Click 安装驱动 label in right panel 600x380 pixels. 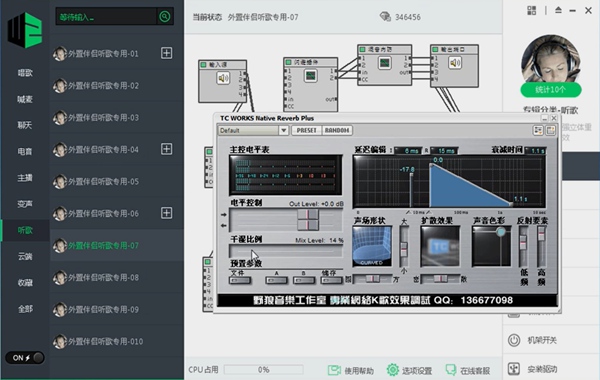point(542,369)
